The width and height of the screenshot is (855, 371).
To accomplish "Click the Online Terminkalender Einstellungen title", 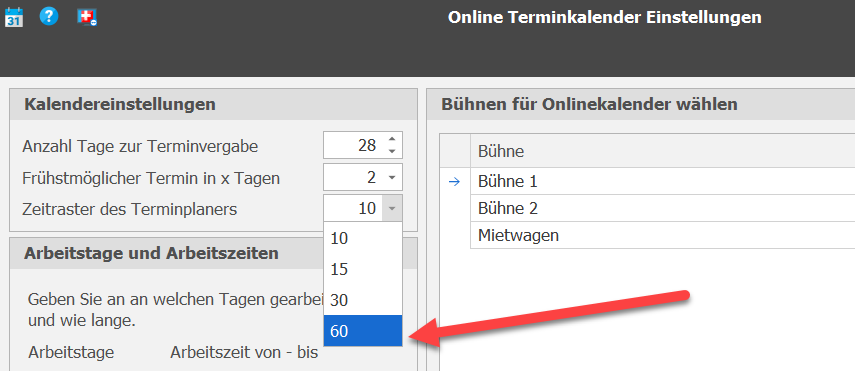I will coord(605,17).
